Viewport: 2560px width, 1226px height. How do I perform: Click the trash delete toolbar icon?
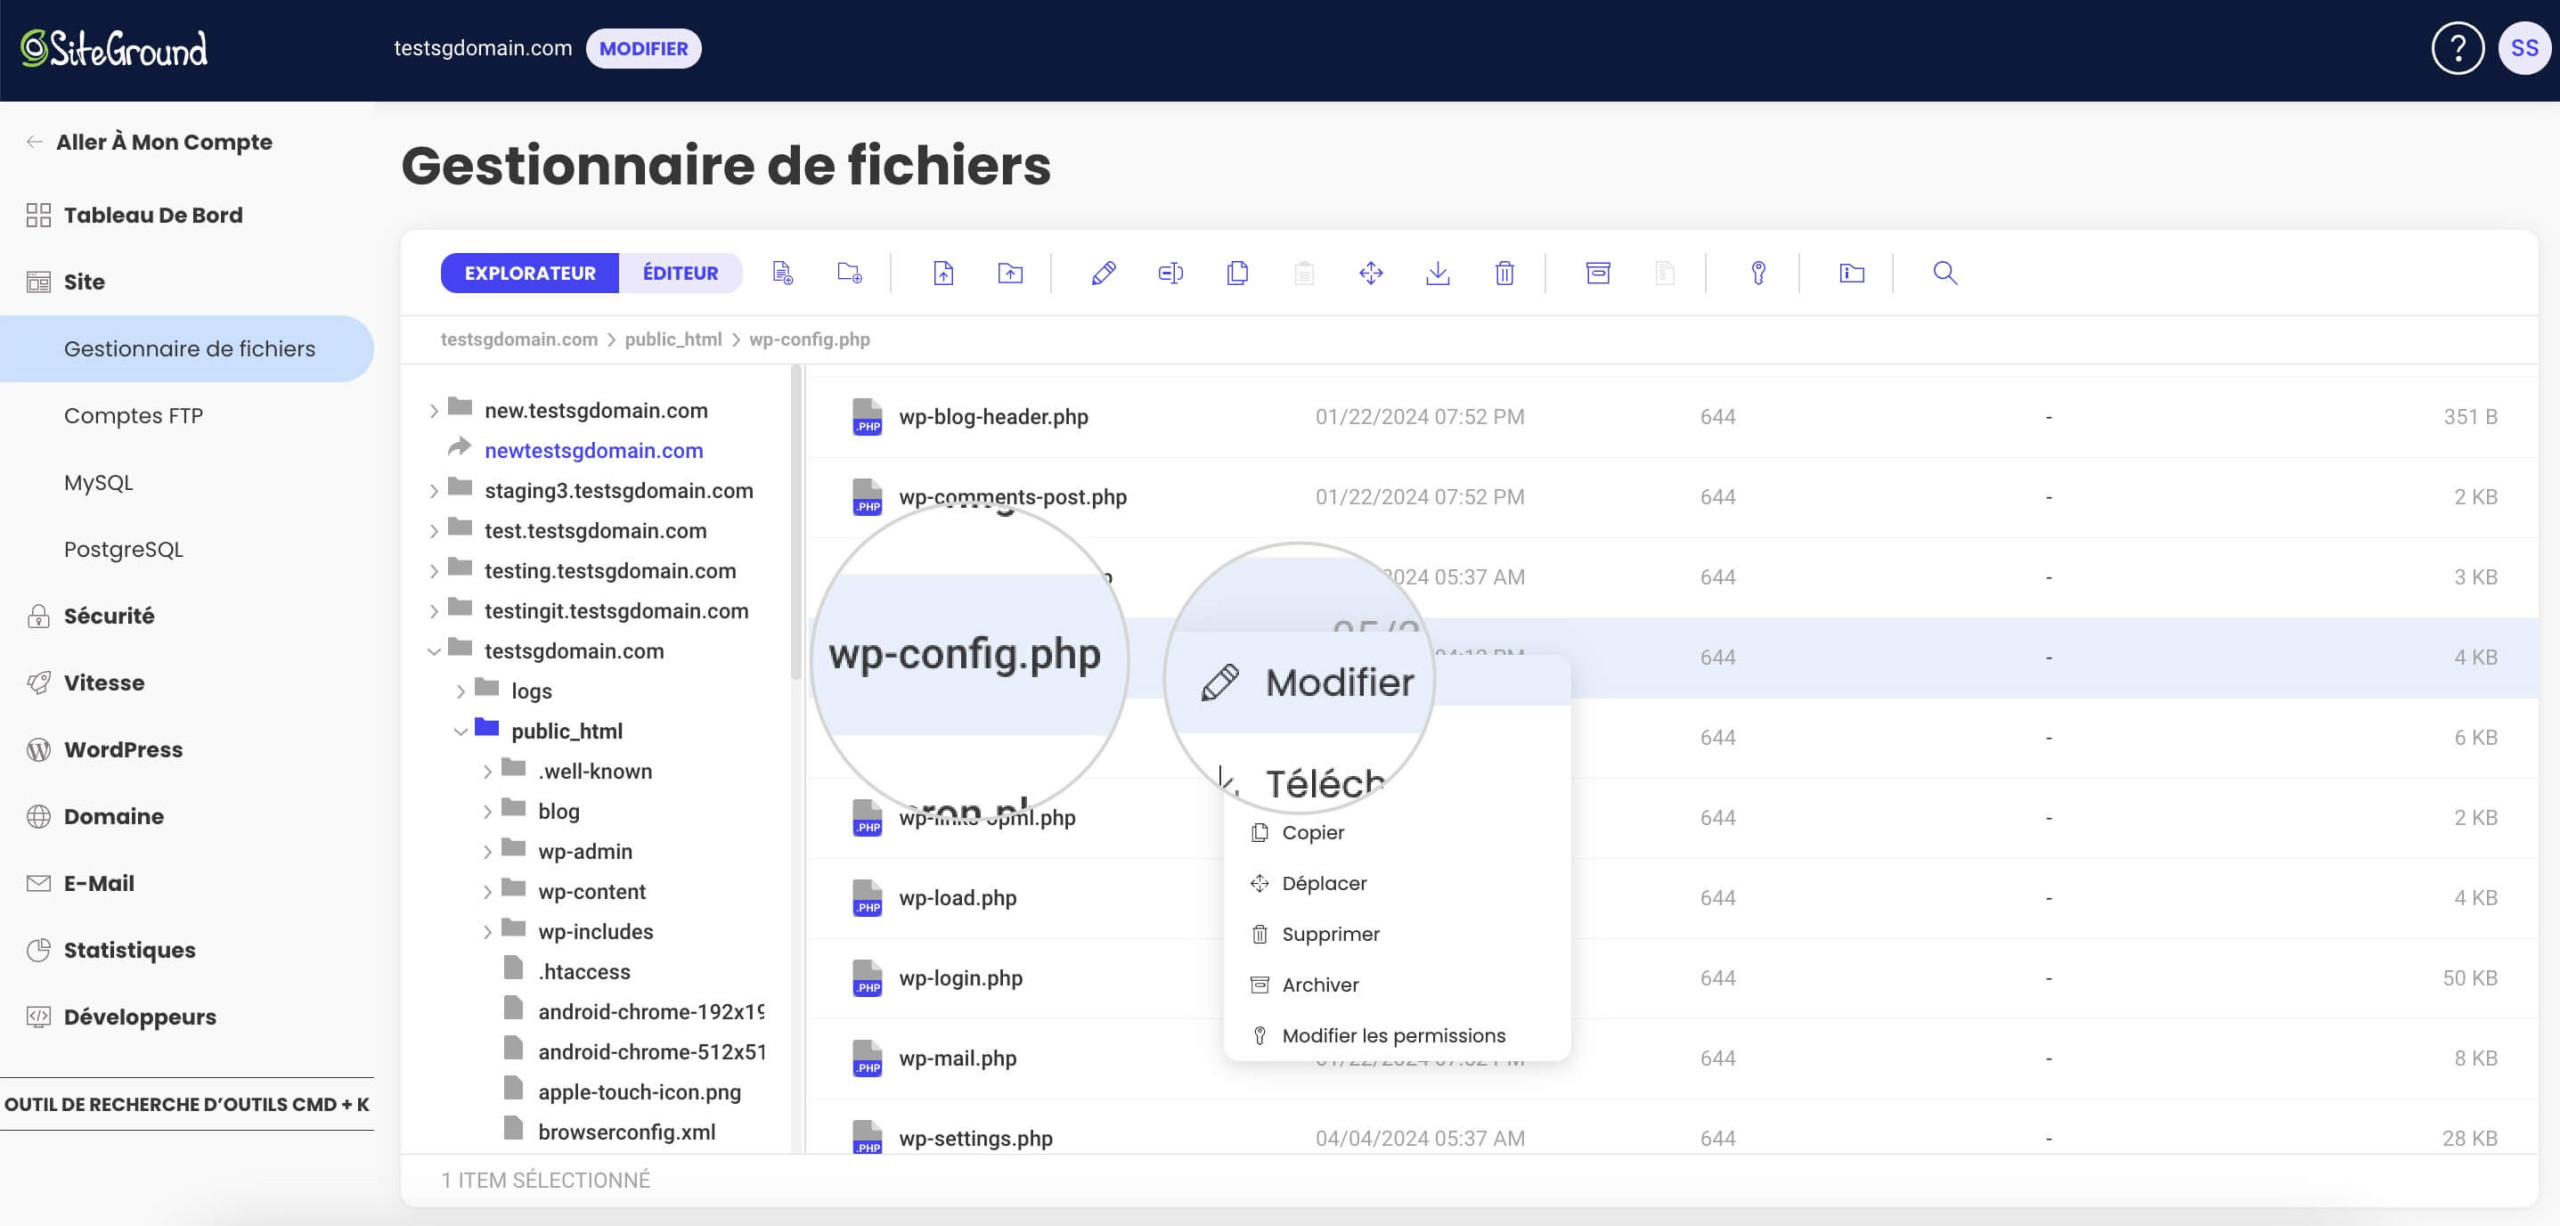click(x=1504, y=273)
